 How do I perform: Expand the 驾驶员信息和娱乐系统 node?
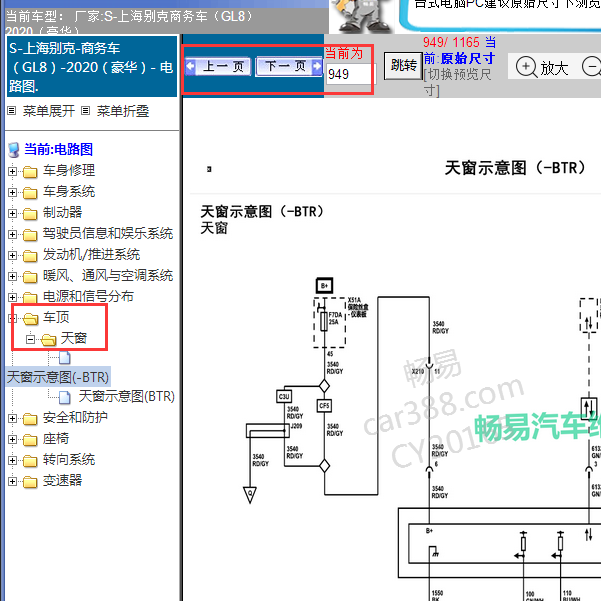[x=12, y=234]
